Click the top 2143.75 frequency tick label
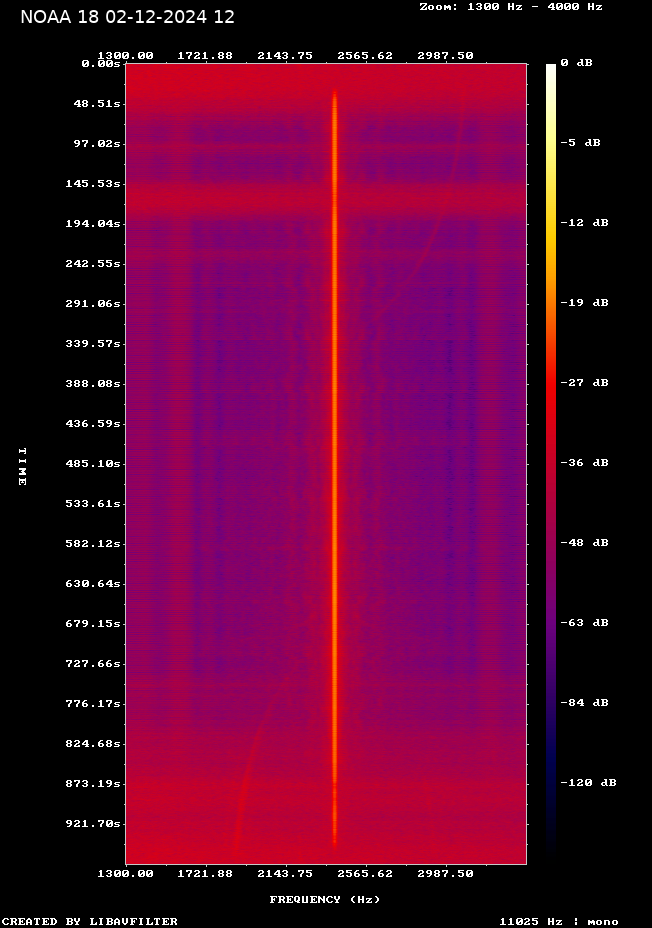The image size is (652, 928). point(283,55)
